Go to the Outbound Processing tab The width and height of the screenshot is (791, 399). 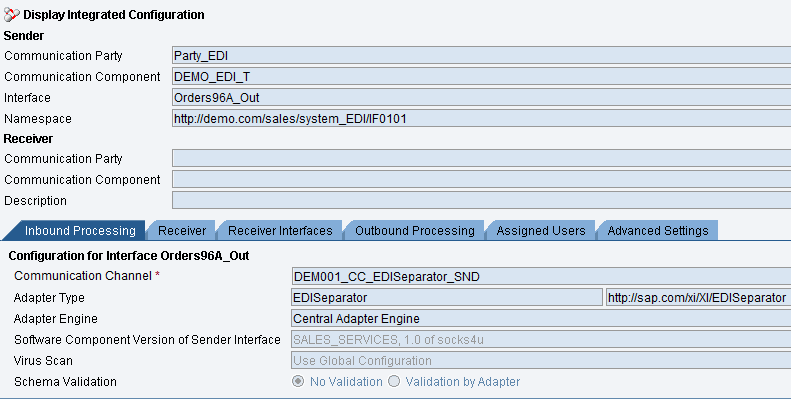tap(414, 231)
